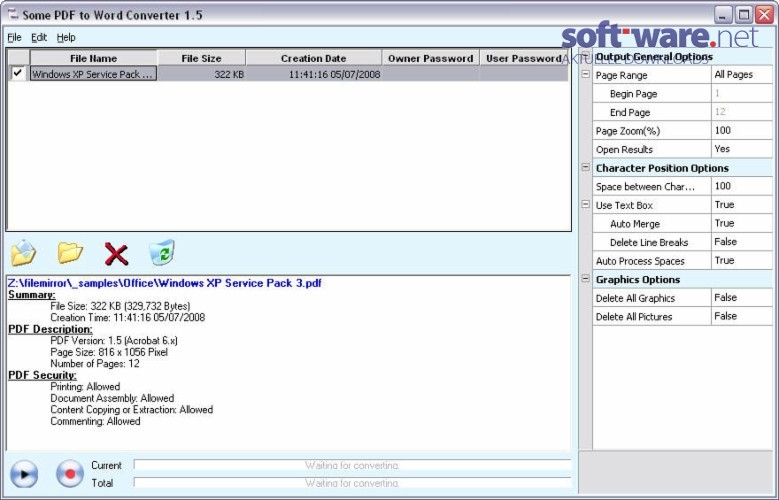Click the Begin Page value field
The height and width of the screenshot is (500, 779).
click(x=742, y=93)
